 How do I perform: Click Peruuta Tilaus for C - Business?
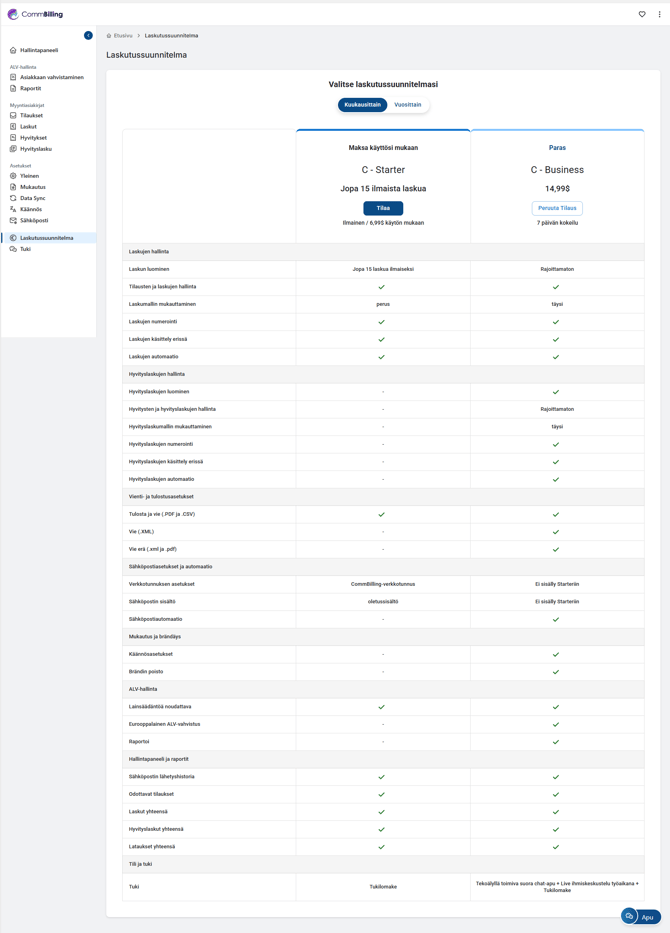click(x=557, y=208)
